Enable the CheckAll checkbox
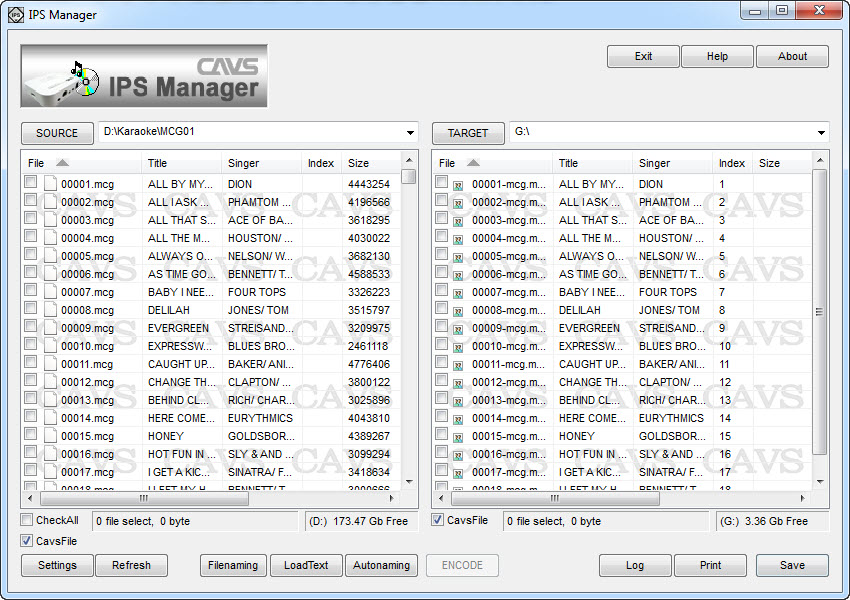The height and width of the screenshot is (600, 850). tap(27, 520)
